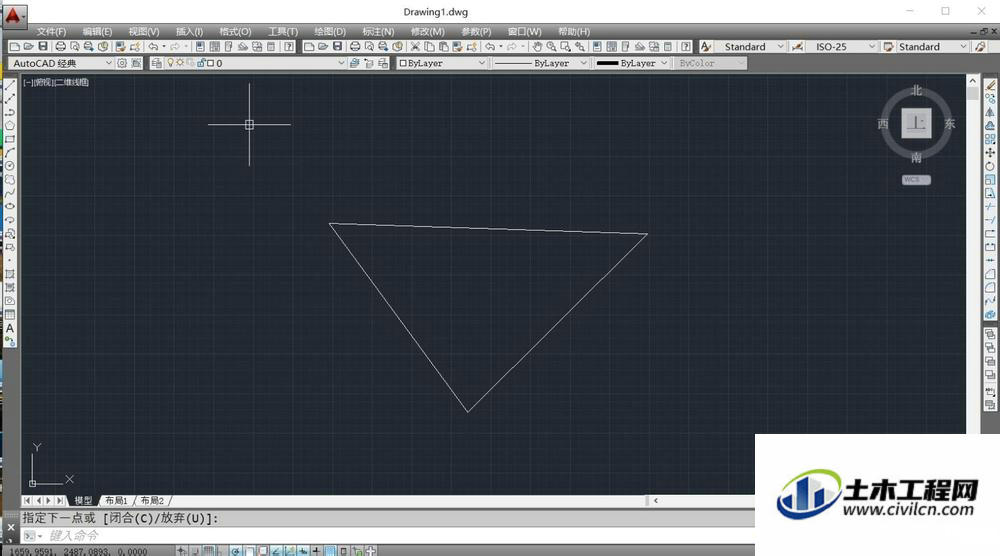Select the Scale modify tool
1000x556 pixels.
990,179
